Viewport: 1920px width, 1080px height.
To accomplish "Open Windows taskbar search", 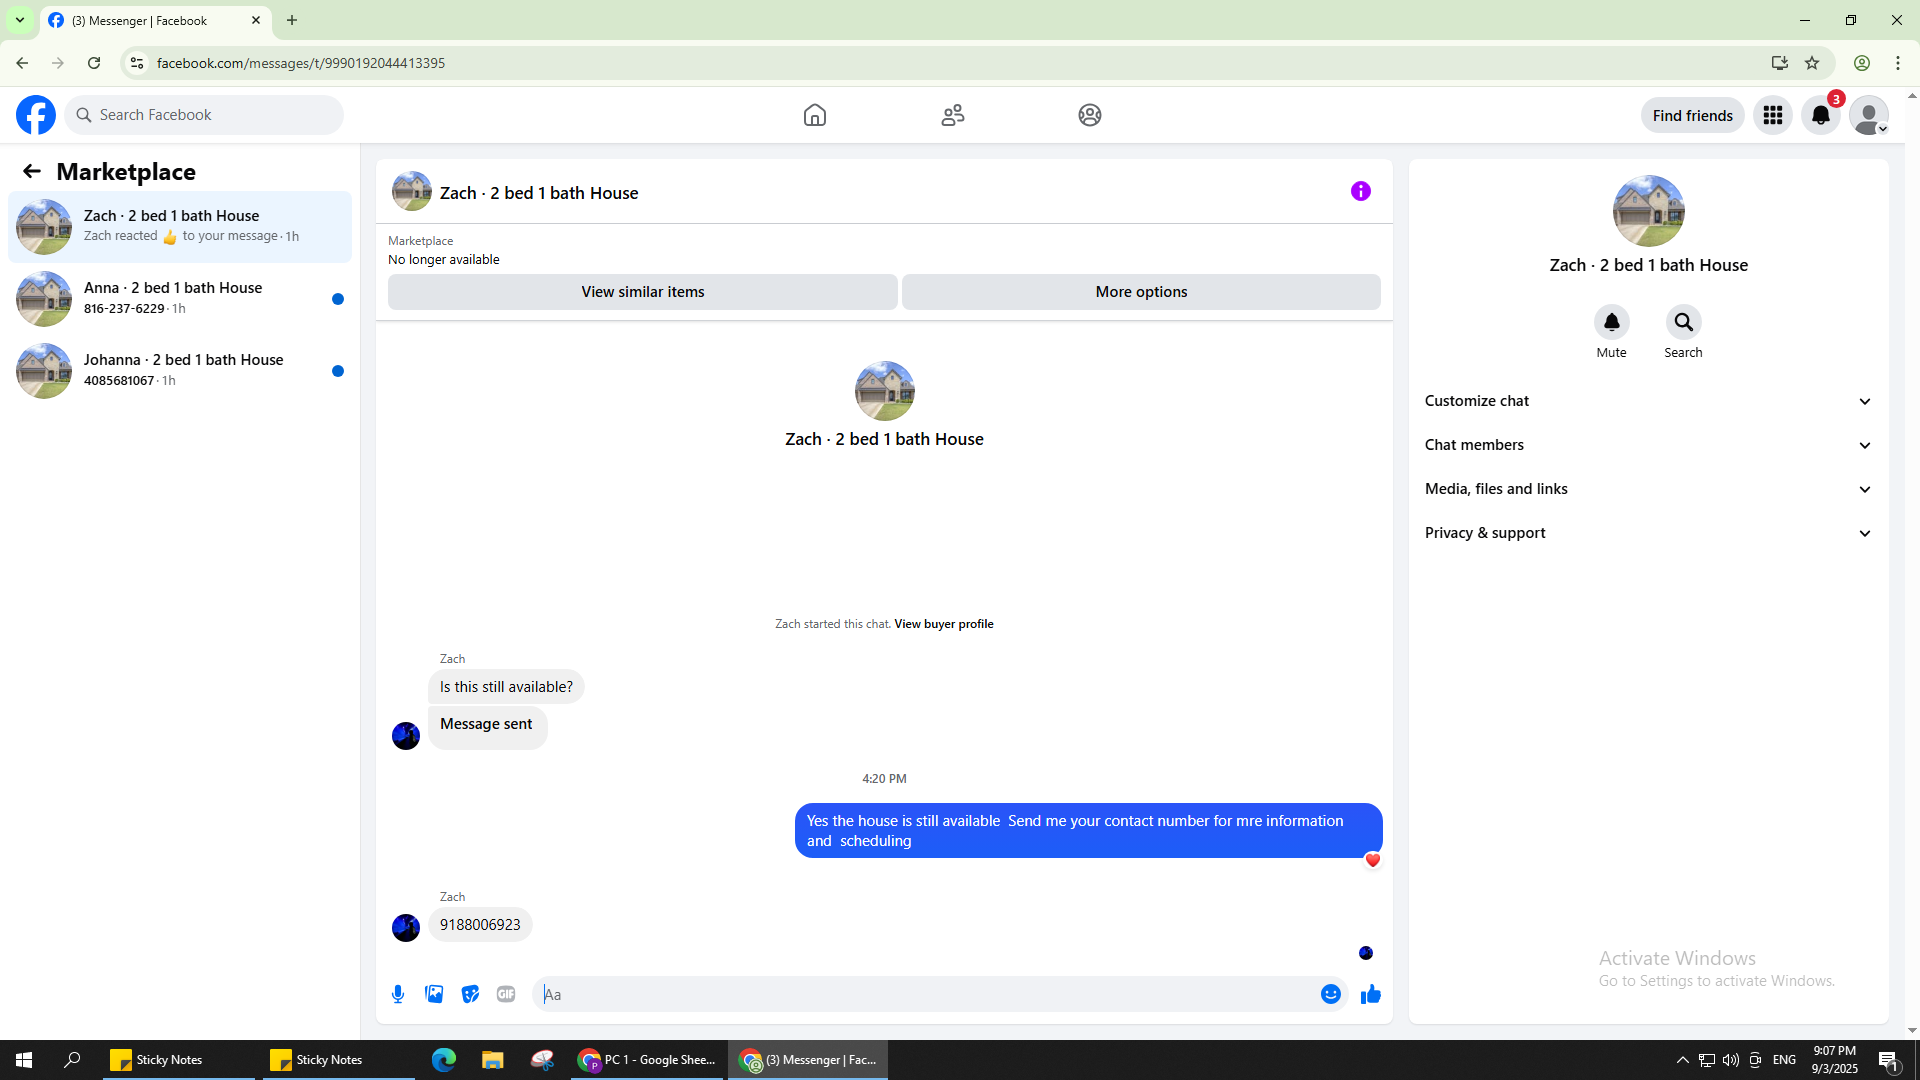I will (x=72, y=1060).
